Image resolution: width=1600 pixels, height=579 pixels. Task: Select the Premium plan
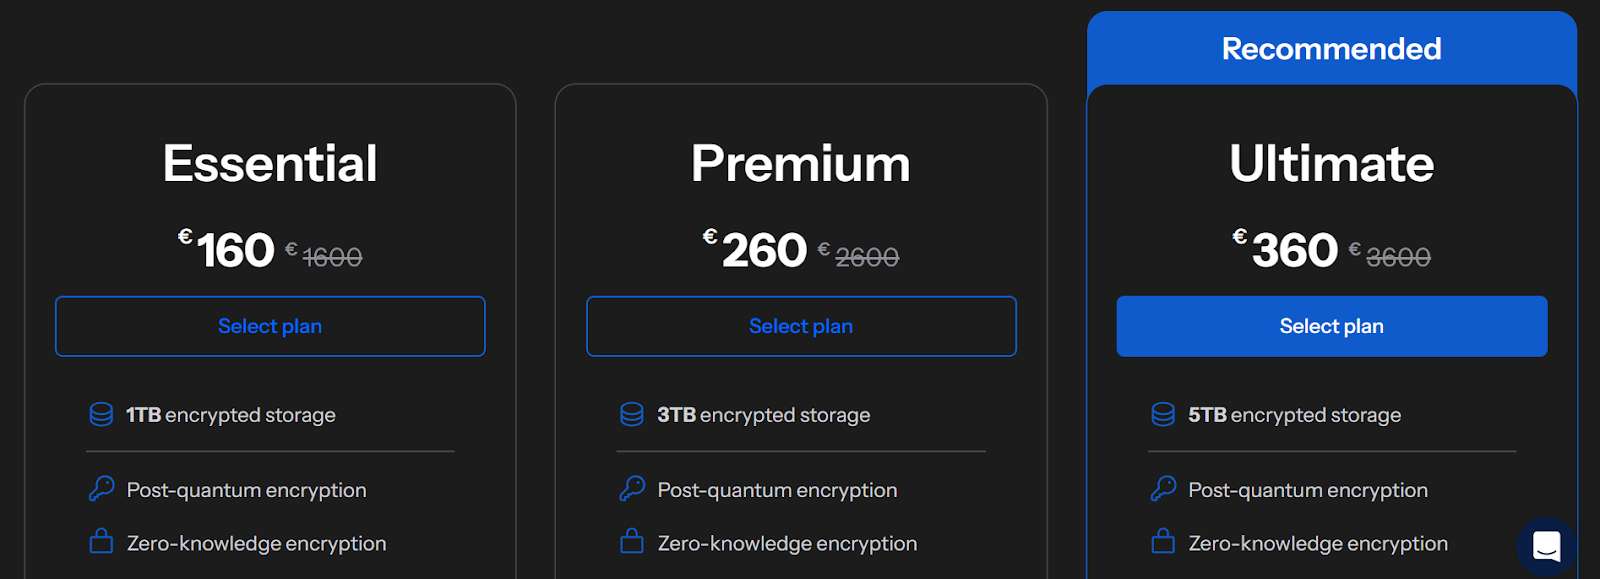(x=800, y=326)
